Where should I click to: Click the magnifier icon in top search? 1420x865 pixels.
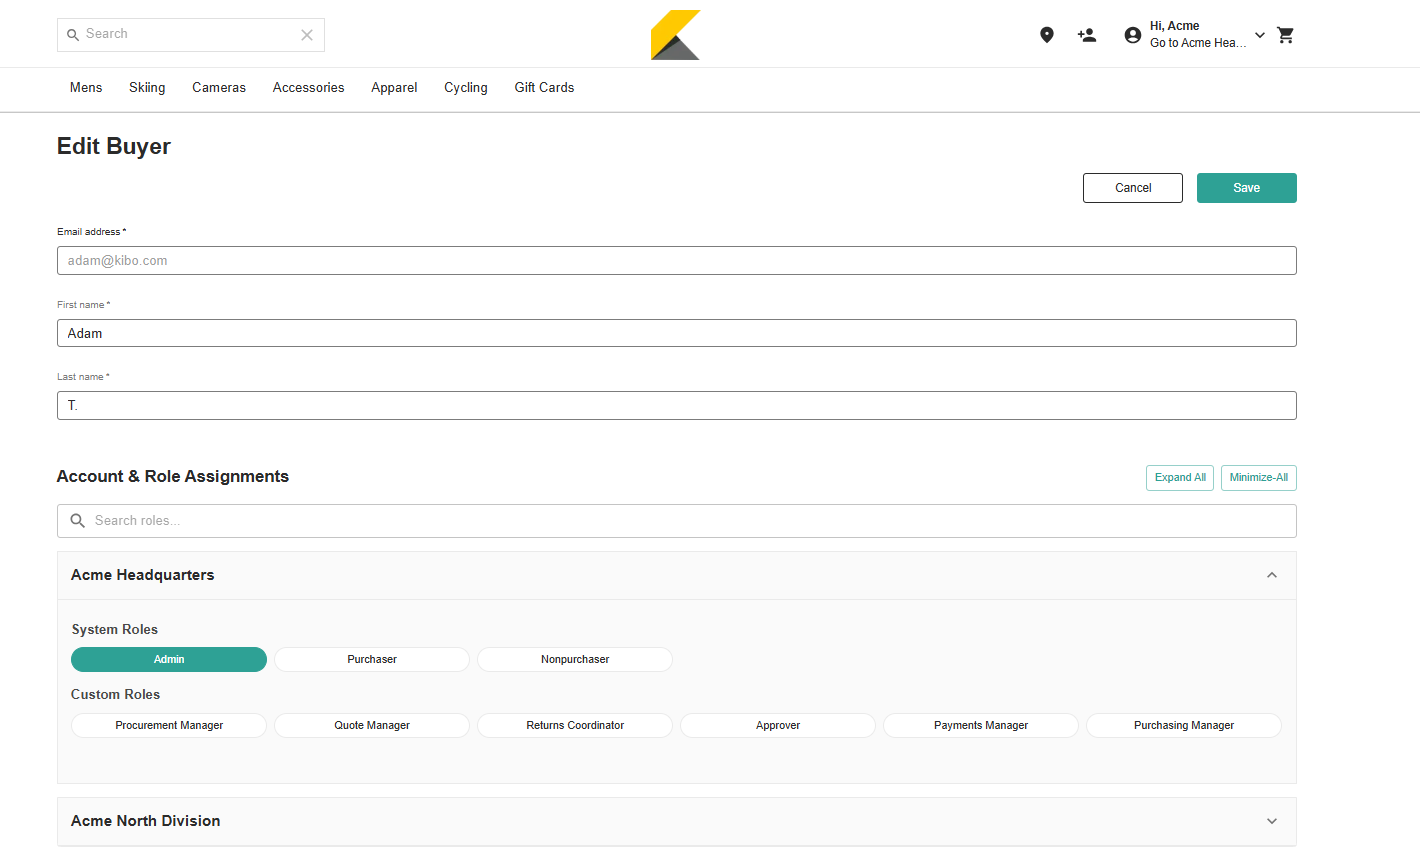73,35
